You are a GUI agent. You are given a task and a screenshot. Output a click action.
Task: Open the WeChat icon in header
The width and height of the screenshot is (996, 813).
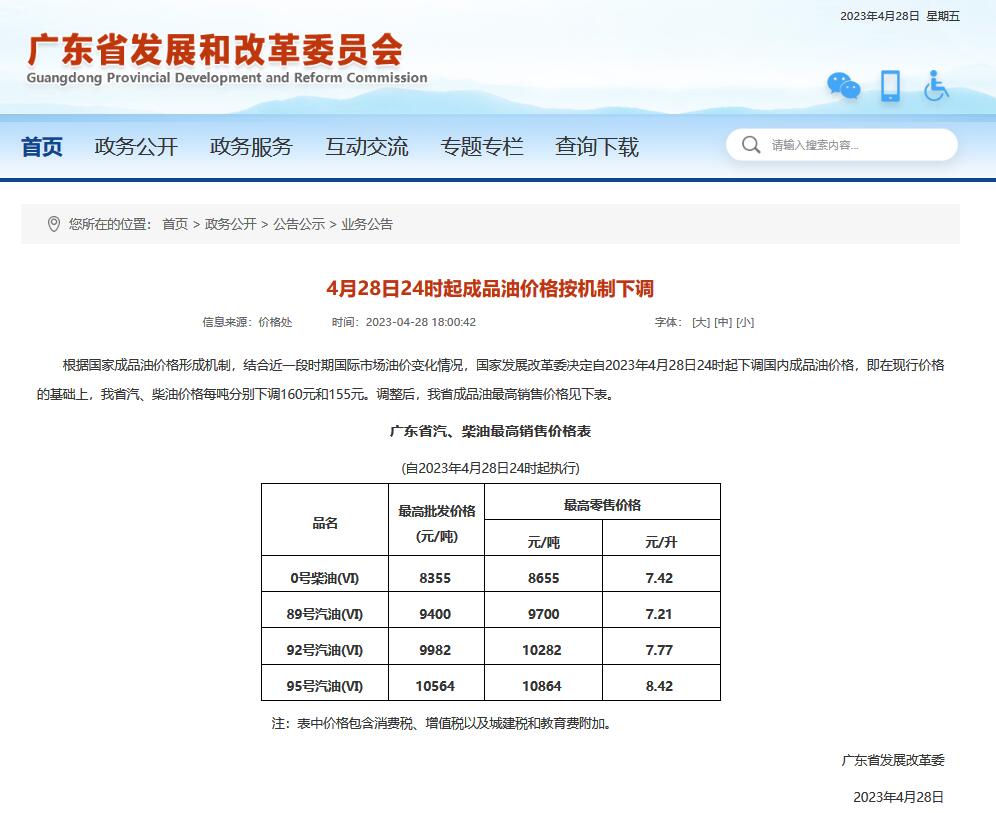click(843, 86)
